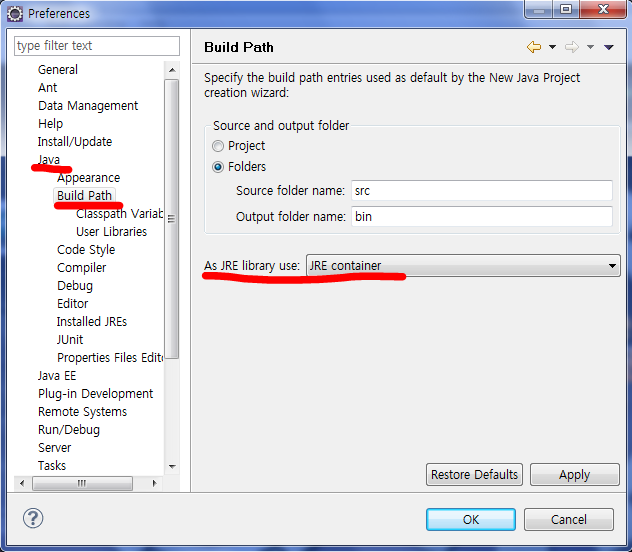Click the Apply button
Viewport: 632px width, 552px height.
575,475
